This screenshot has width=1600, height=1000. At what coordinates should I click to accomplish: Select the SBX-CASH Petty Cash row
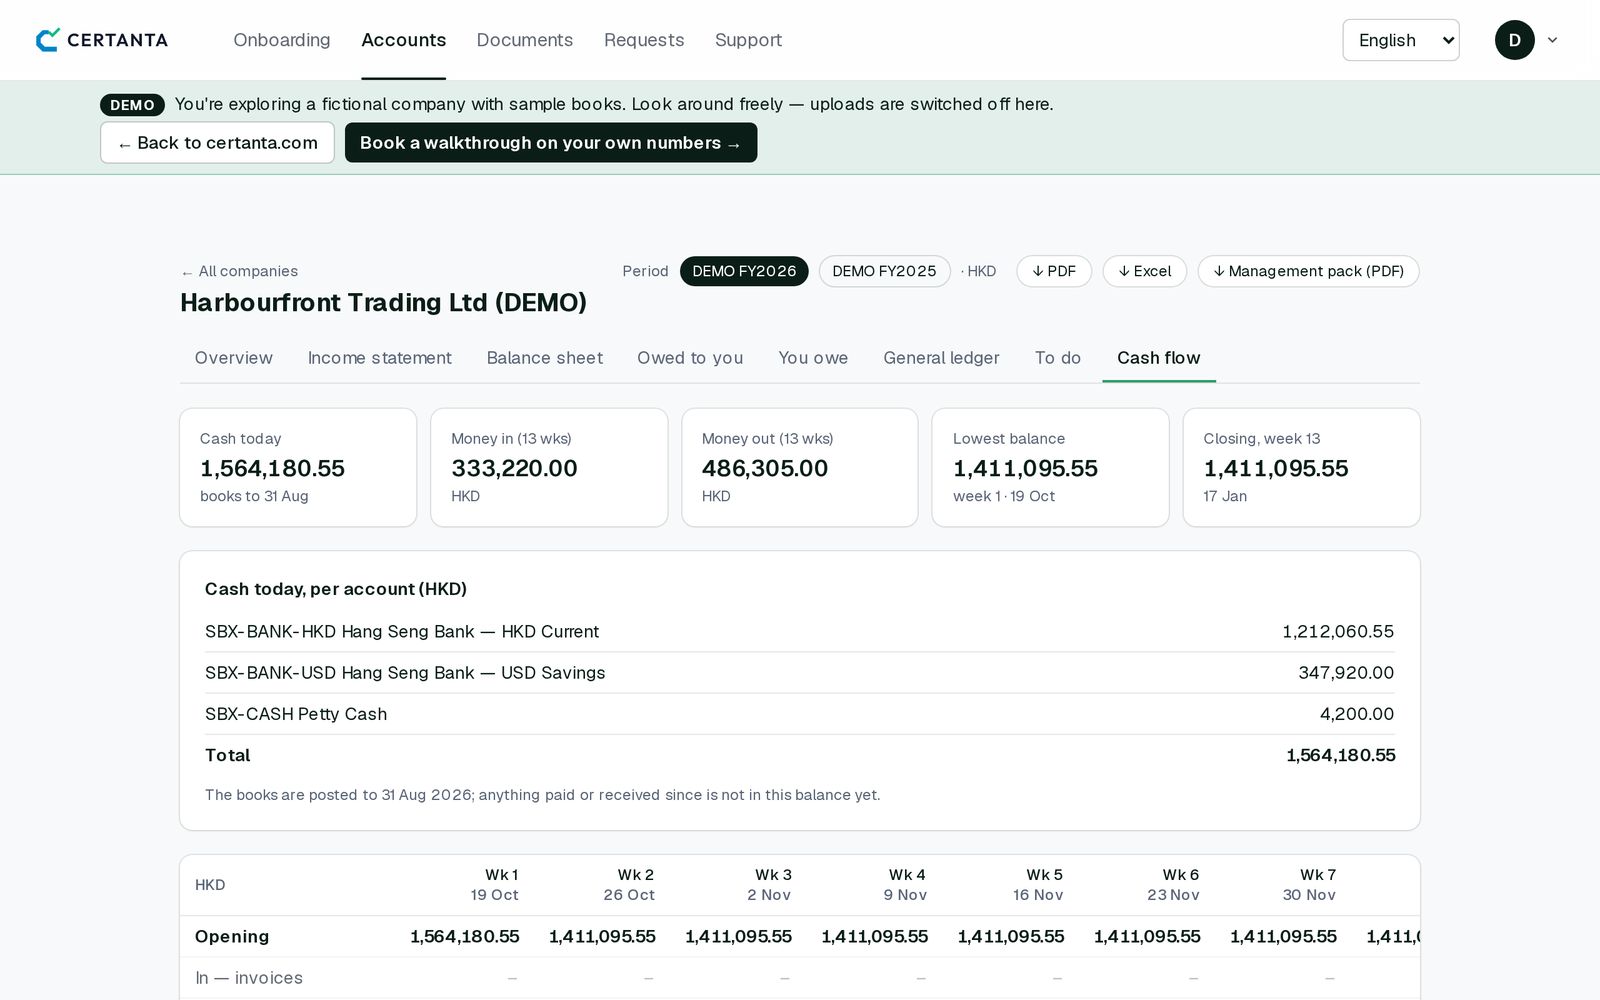800,714
